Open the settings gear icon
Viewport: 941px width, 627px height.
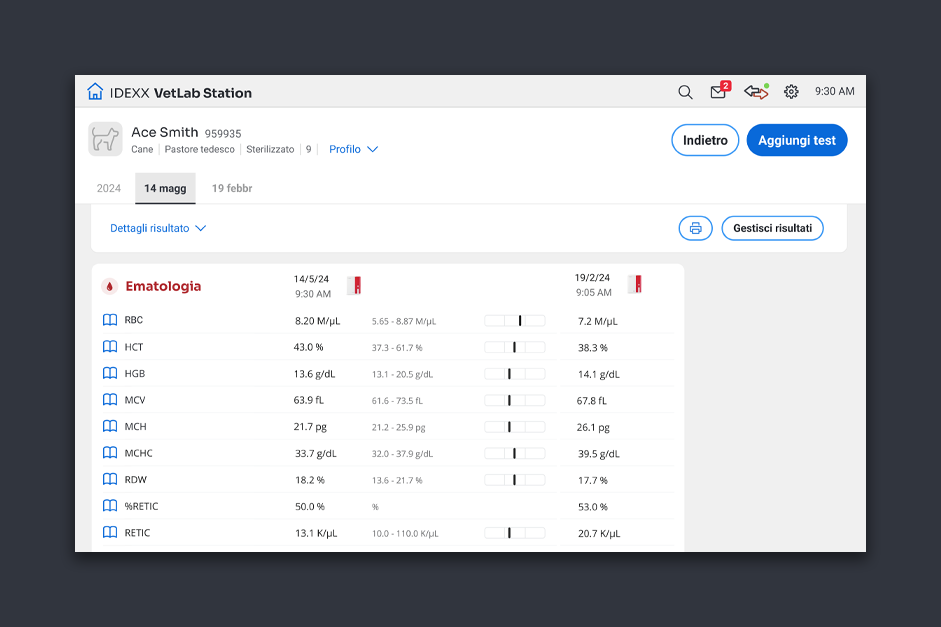pos(792,91)
